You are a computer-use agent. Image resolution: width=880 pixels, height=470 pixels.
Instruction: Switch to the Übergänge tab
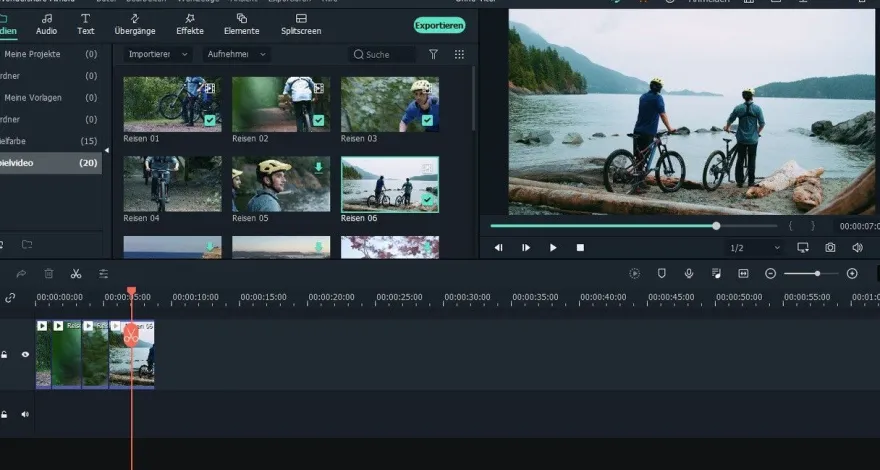[135, 25]
